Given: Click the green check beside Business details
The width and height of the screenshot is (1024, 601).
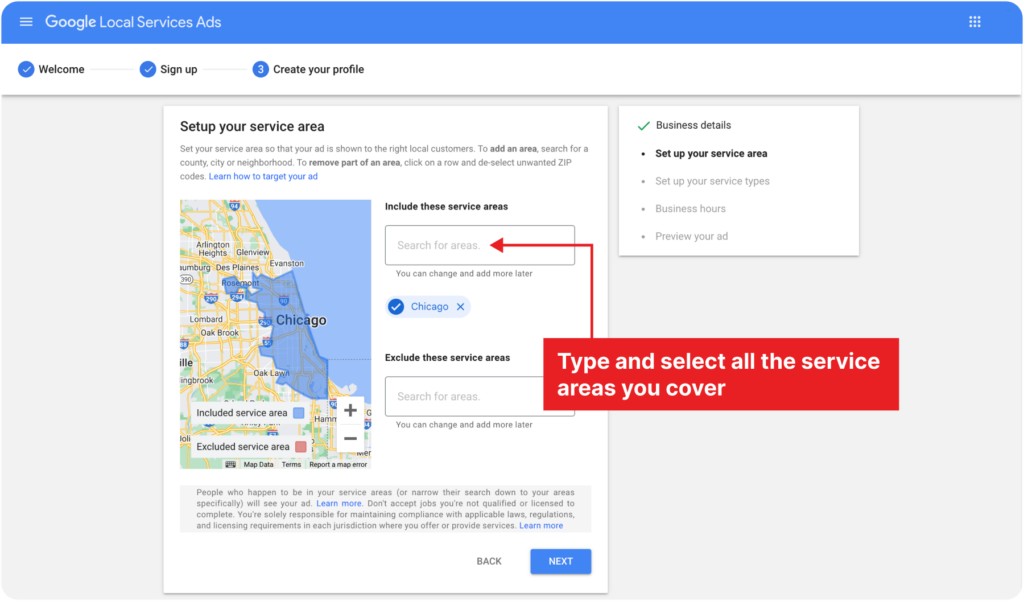Looking at the screenshot, I should [x=643, y=125].
